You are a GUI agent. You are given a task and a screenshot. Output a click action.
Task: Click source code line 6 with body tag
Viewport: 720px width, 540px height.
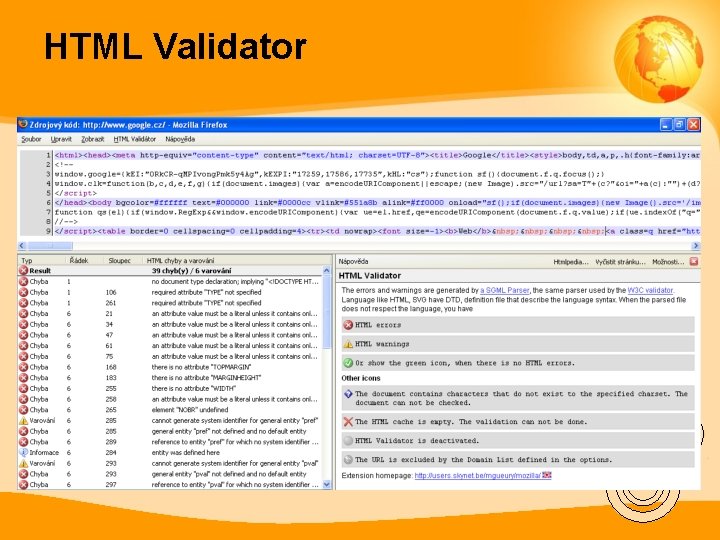(x=377, y=202)
